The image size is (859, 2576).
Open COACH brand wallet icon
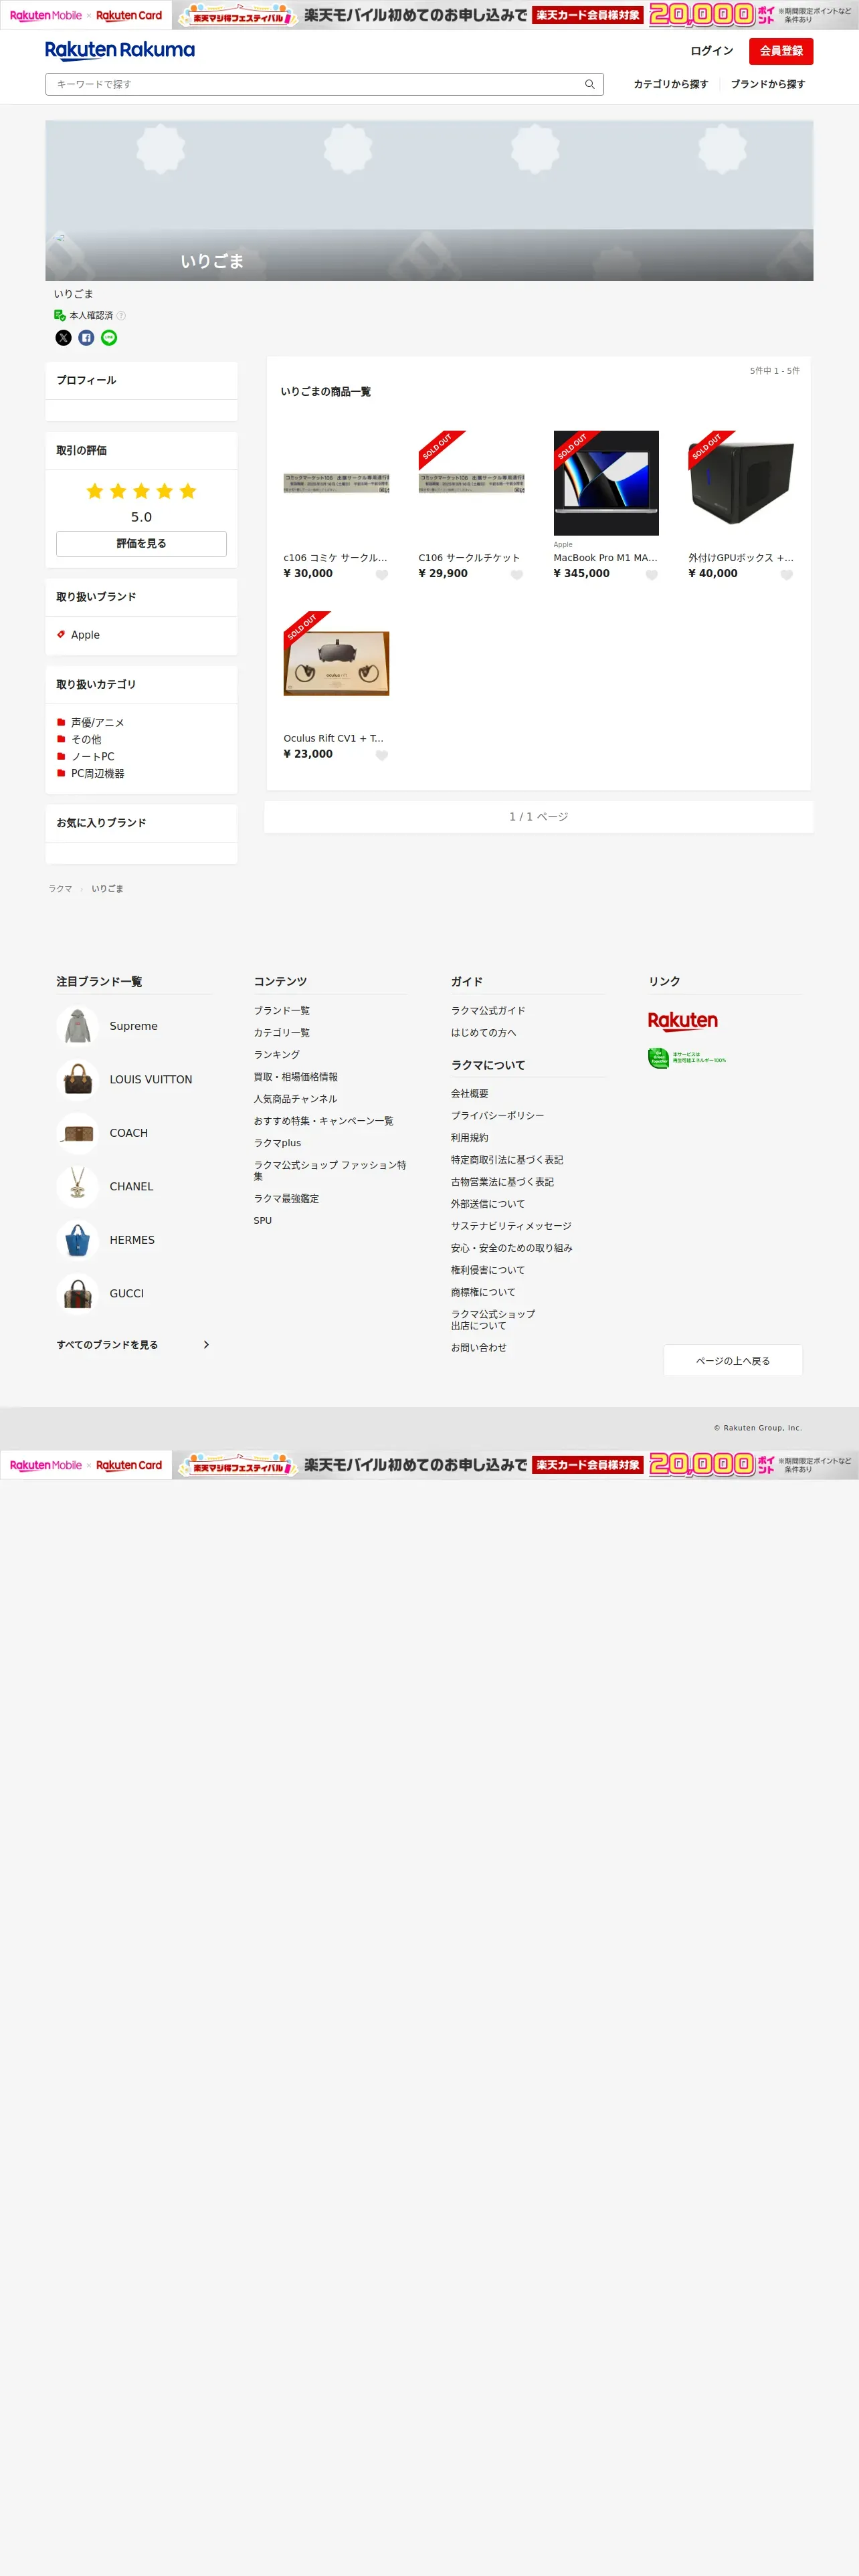(77, 1133)
